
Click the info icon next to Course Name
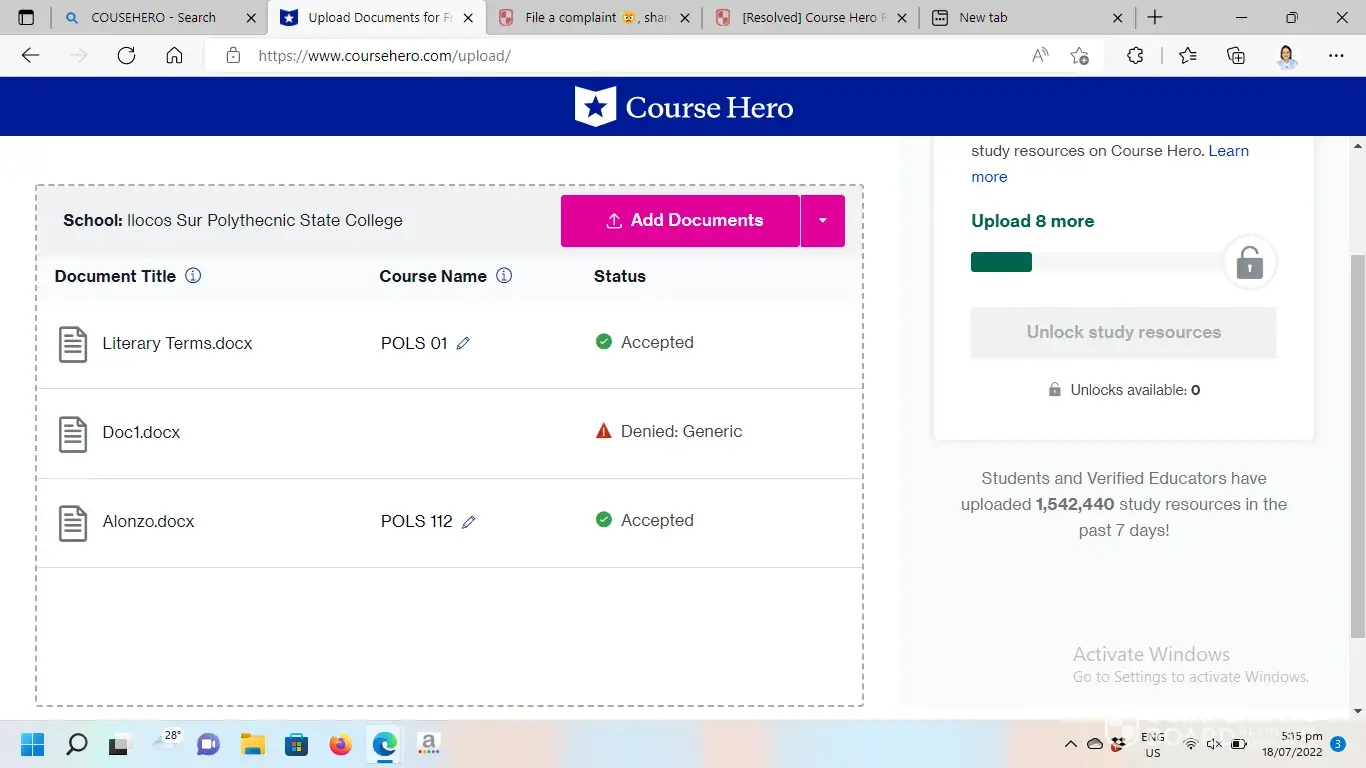click(x=504, y=276)
